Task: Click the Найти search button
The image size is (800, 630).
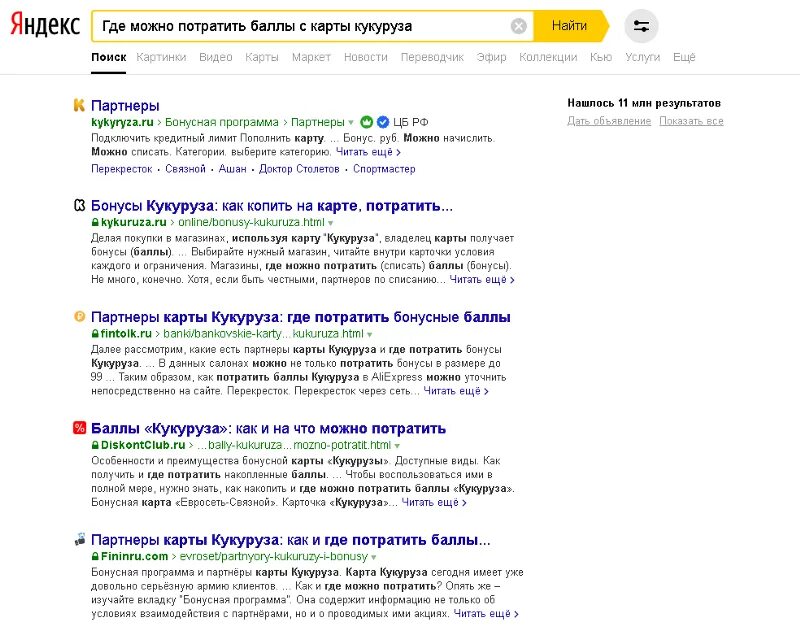Action: point(570,26)
